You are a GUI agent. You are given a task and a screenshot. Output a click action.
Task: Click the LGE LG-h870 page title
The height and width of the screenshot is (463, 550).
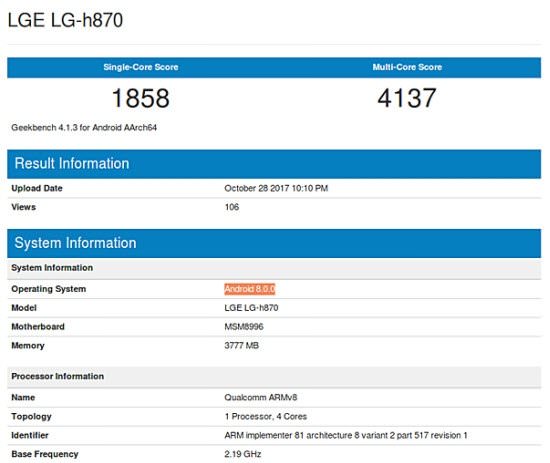(x=65, y=20)
